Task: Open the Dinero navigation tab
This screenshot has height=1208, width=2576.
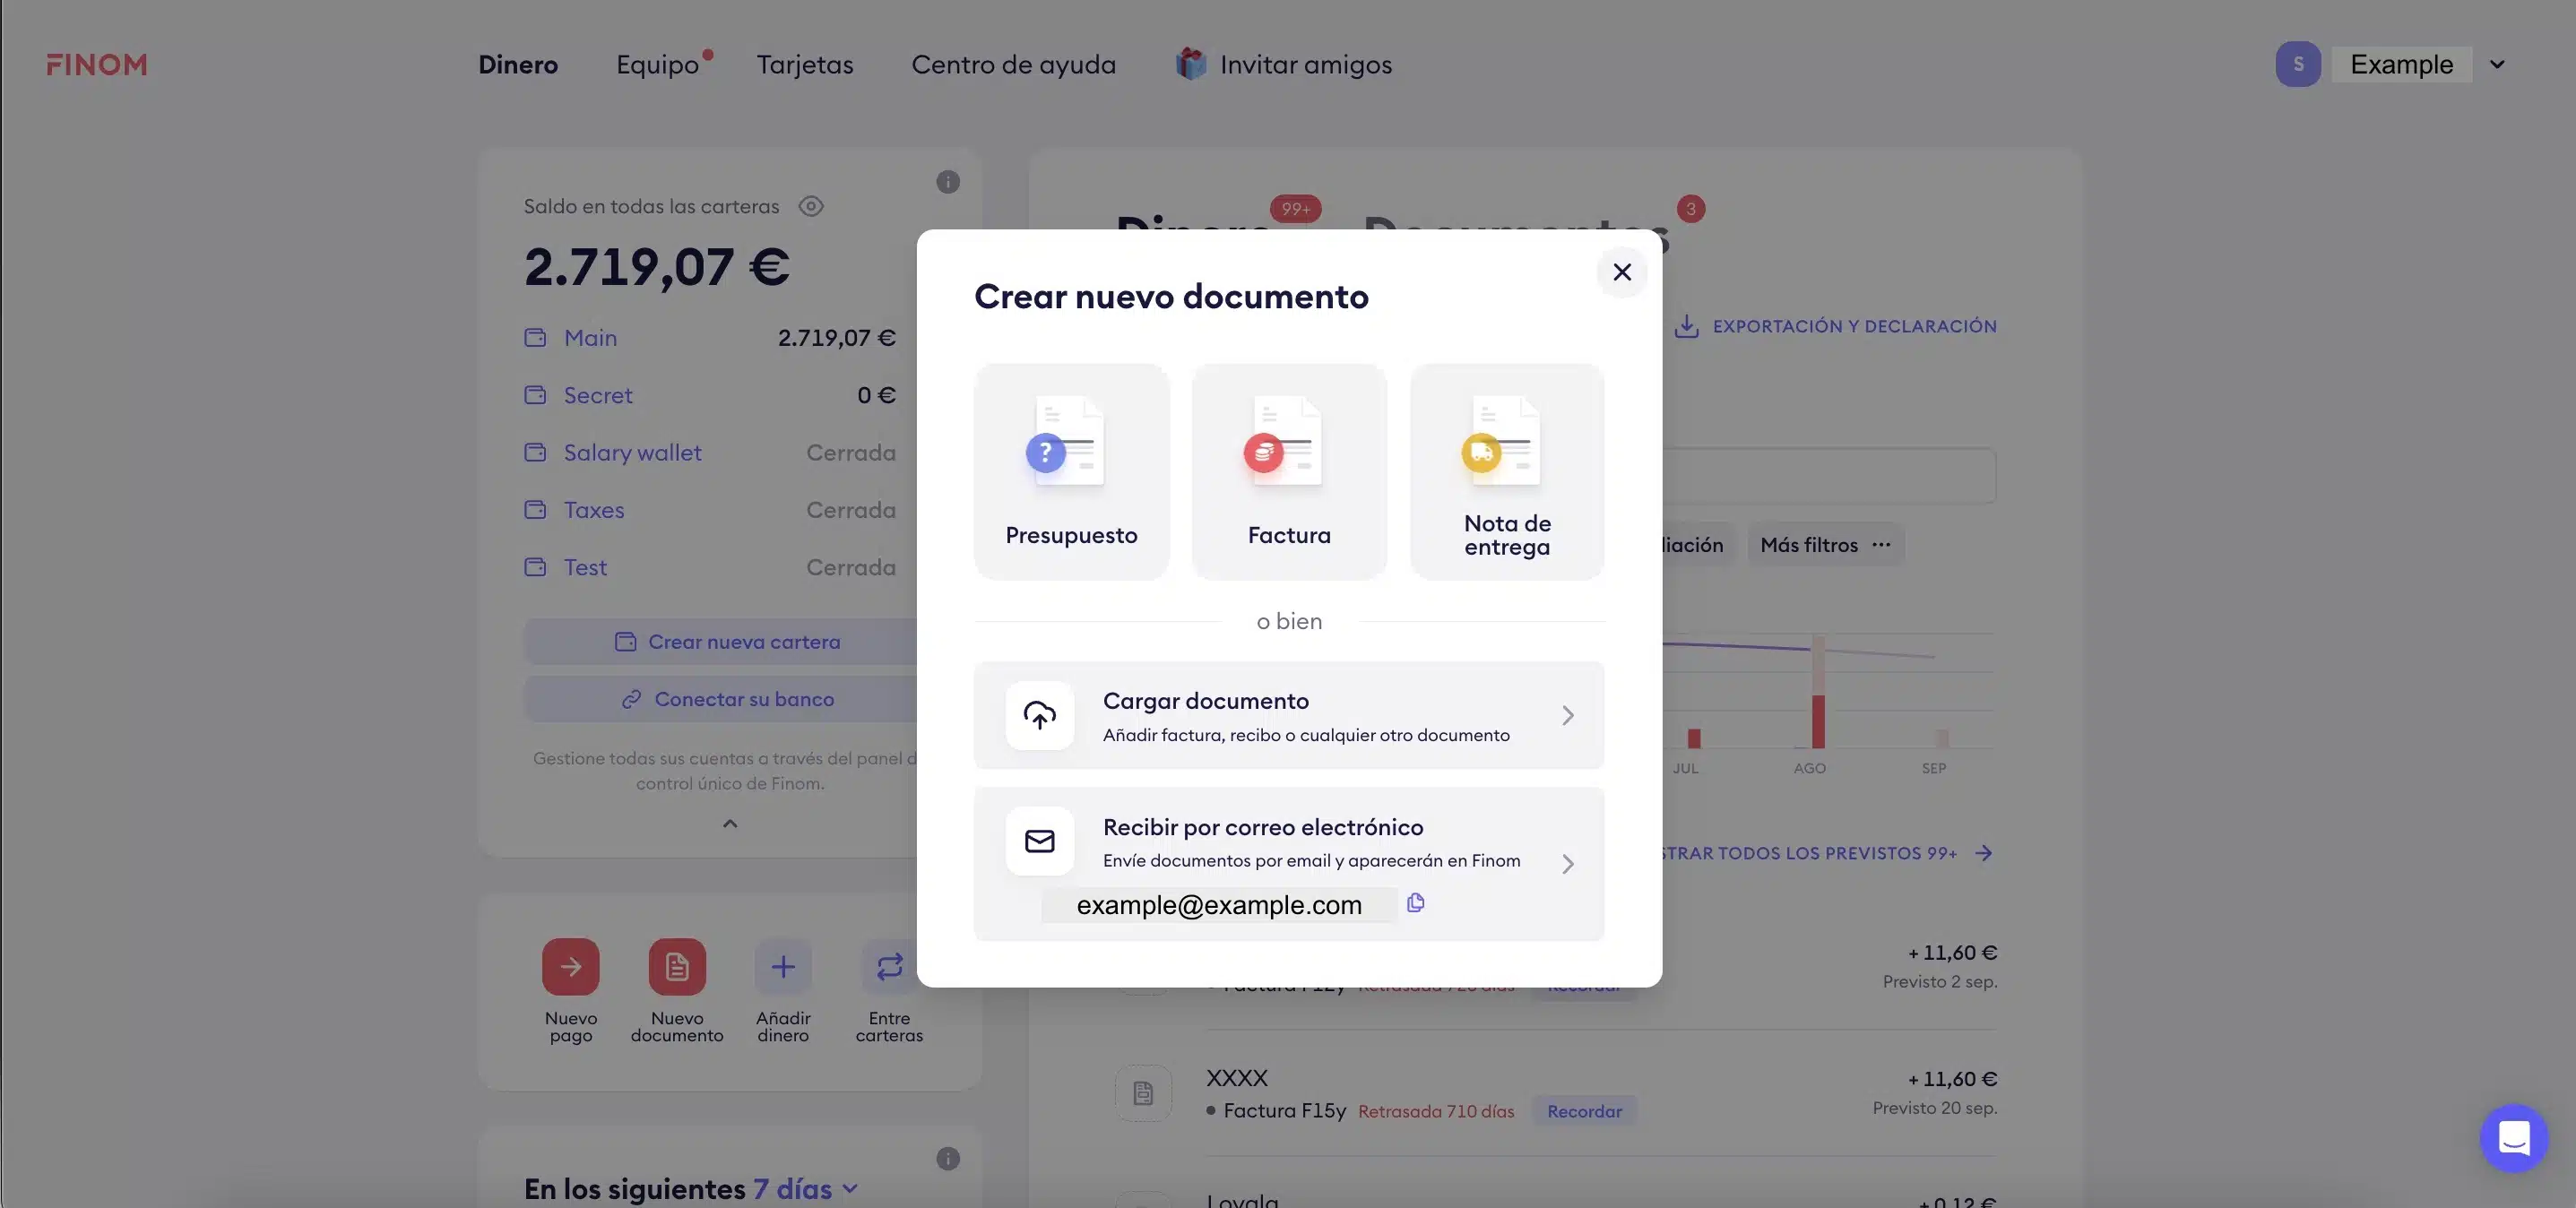Action: pyautogui.click(x=518, y=64)
